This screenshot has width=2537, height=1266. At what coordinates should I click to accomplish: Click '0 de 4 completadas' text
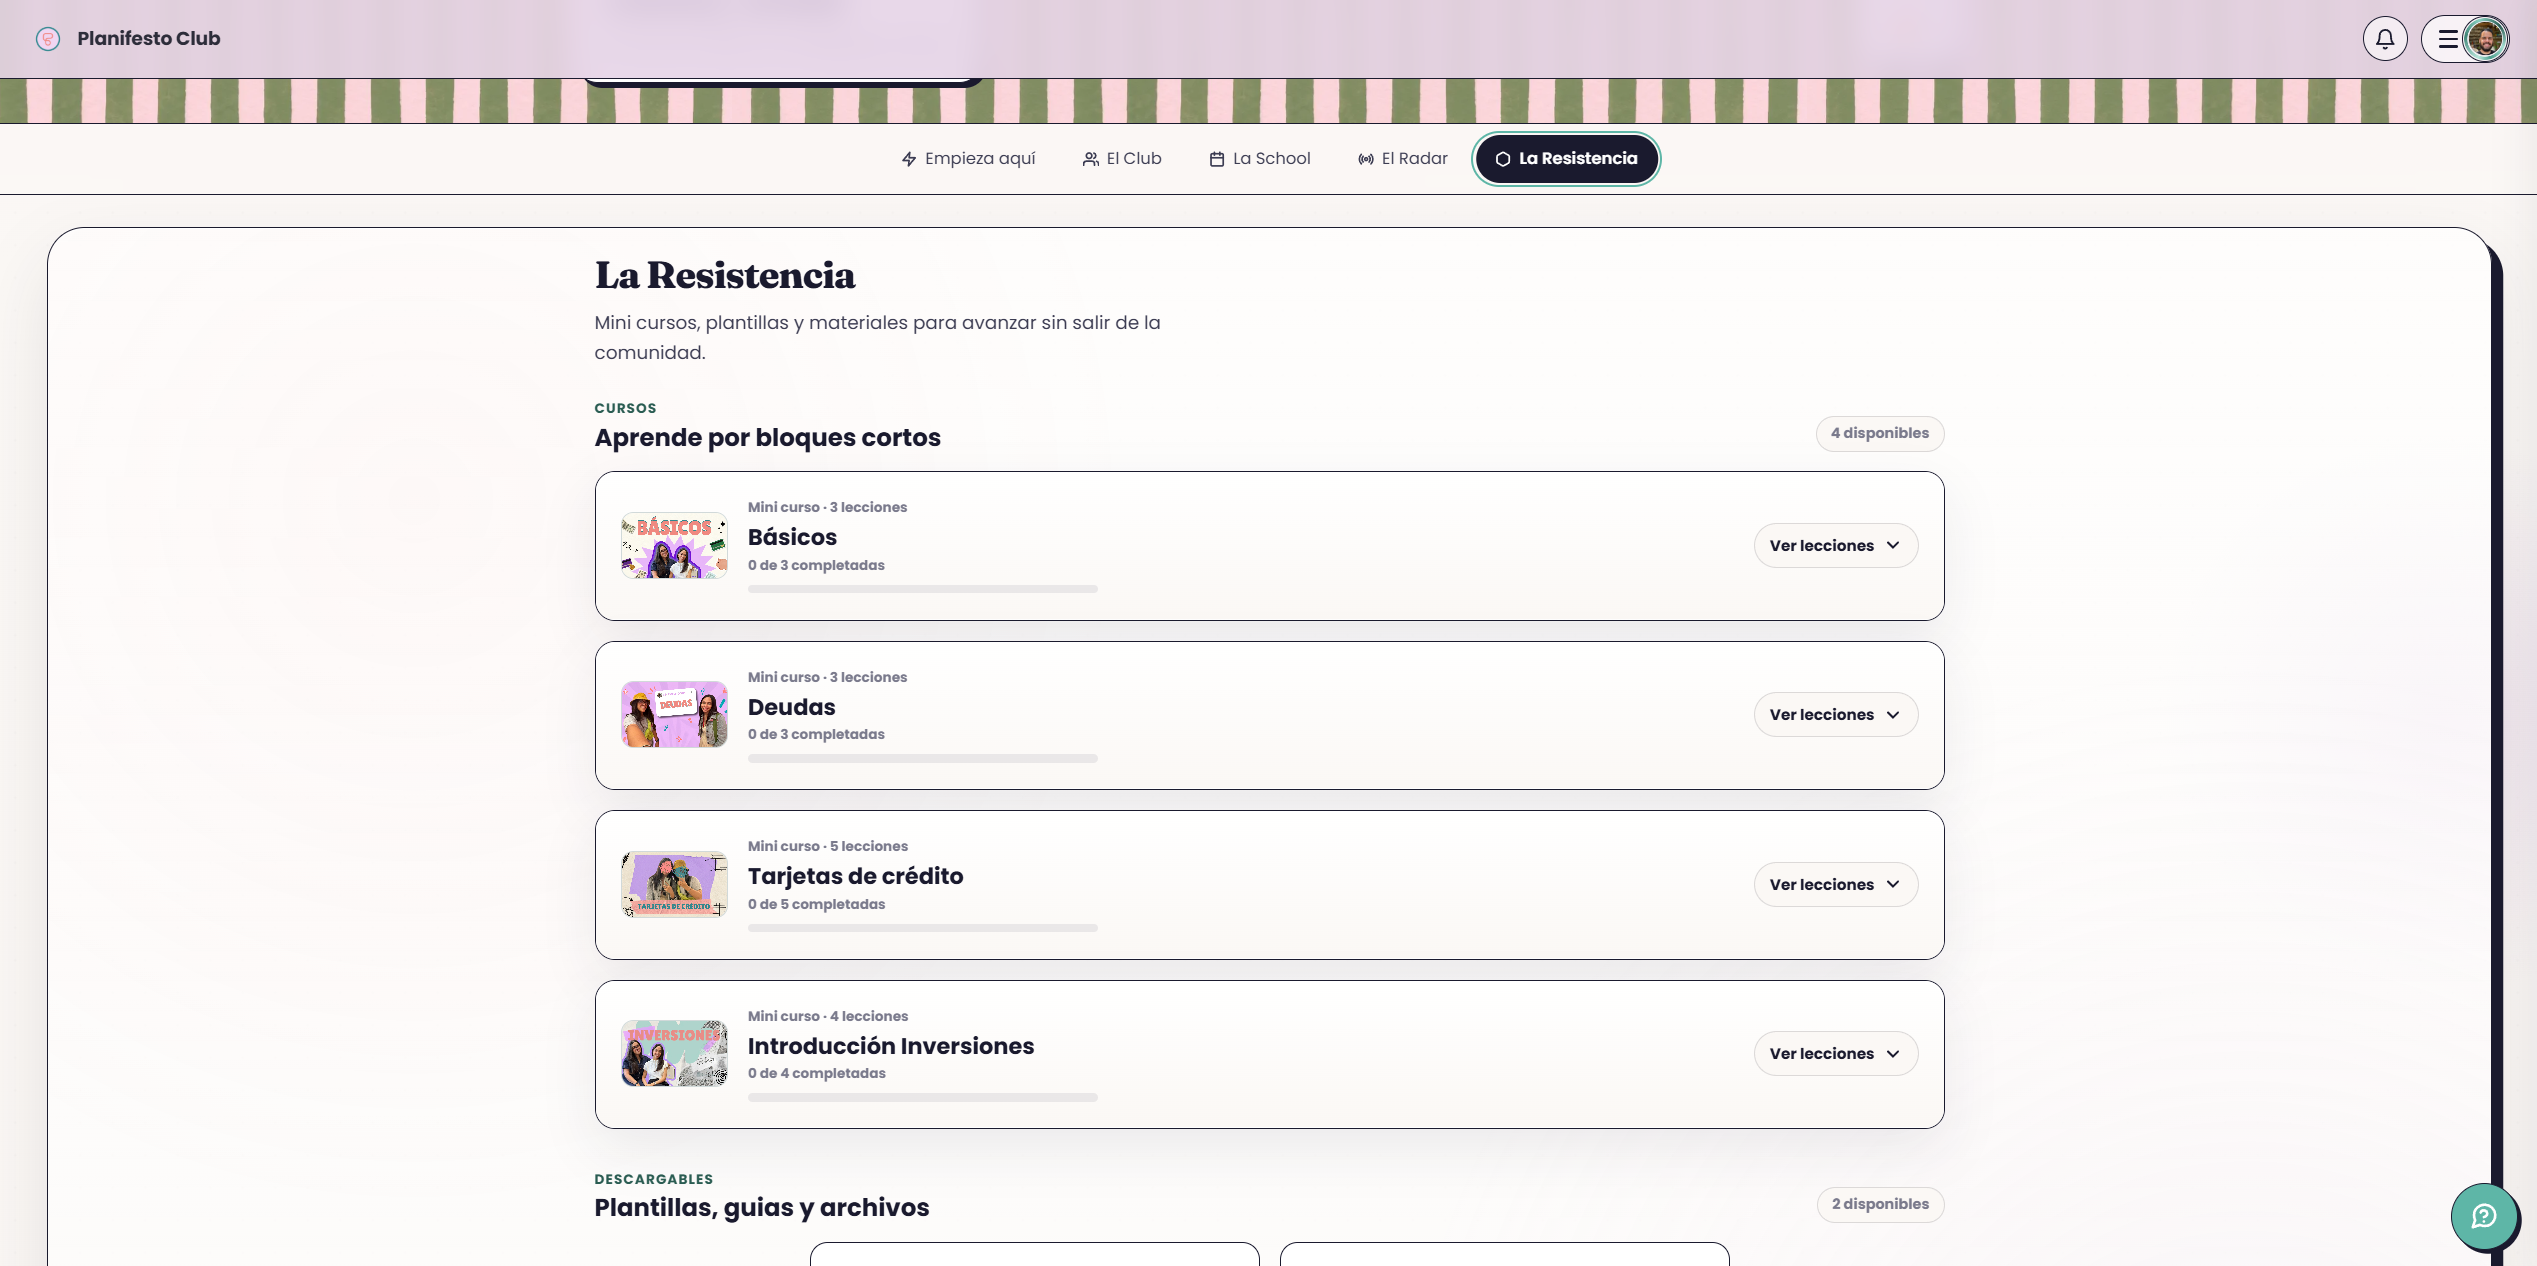coord(816,1074)
